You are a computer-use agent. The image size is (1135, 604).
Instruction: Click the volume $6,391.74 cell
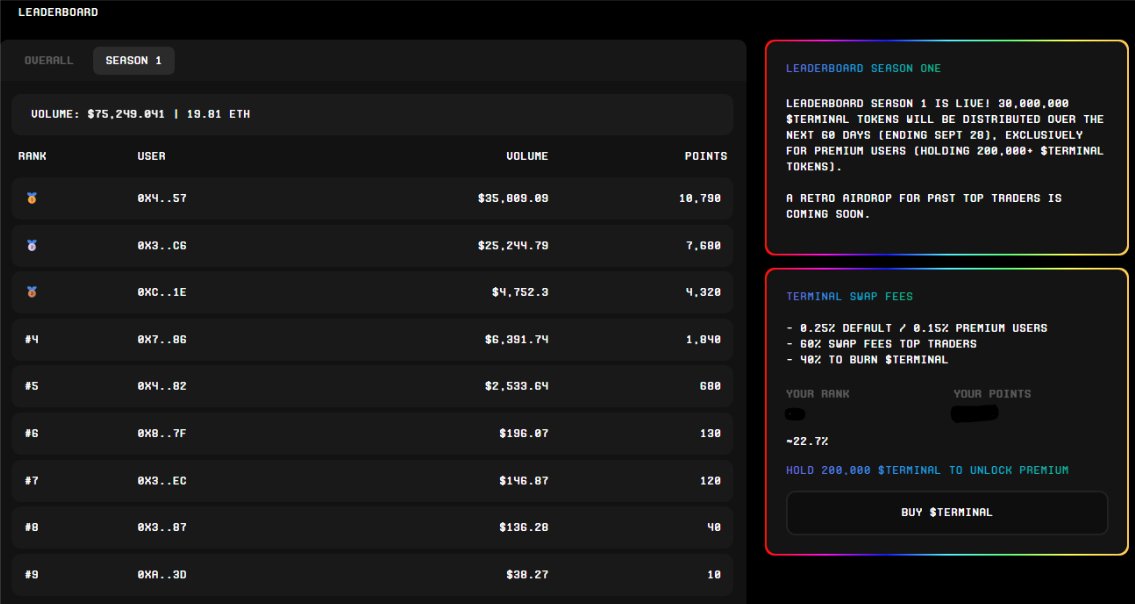point(516,339)
